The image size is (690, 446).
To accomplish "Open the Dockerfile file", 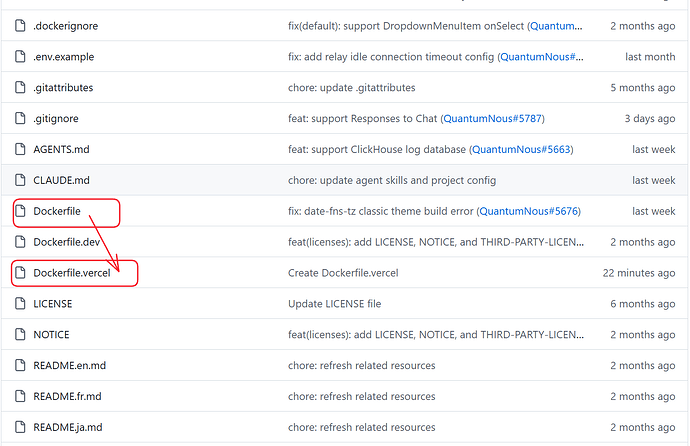I will point(57,211).
